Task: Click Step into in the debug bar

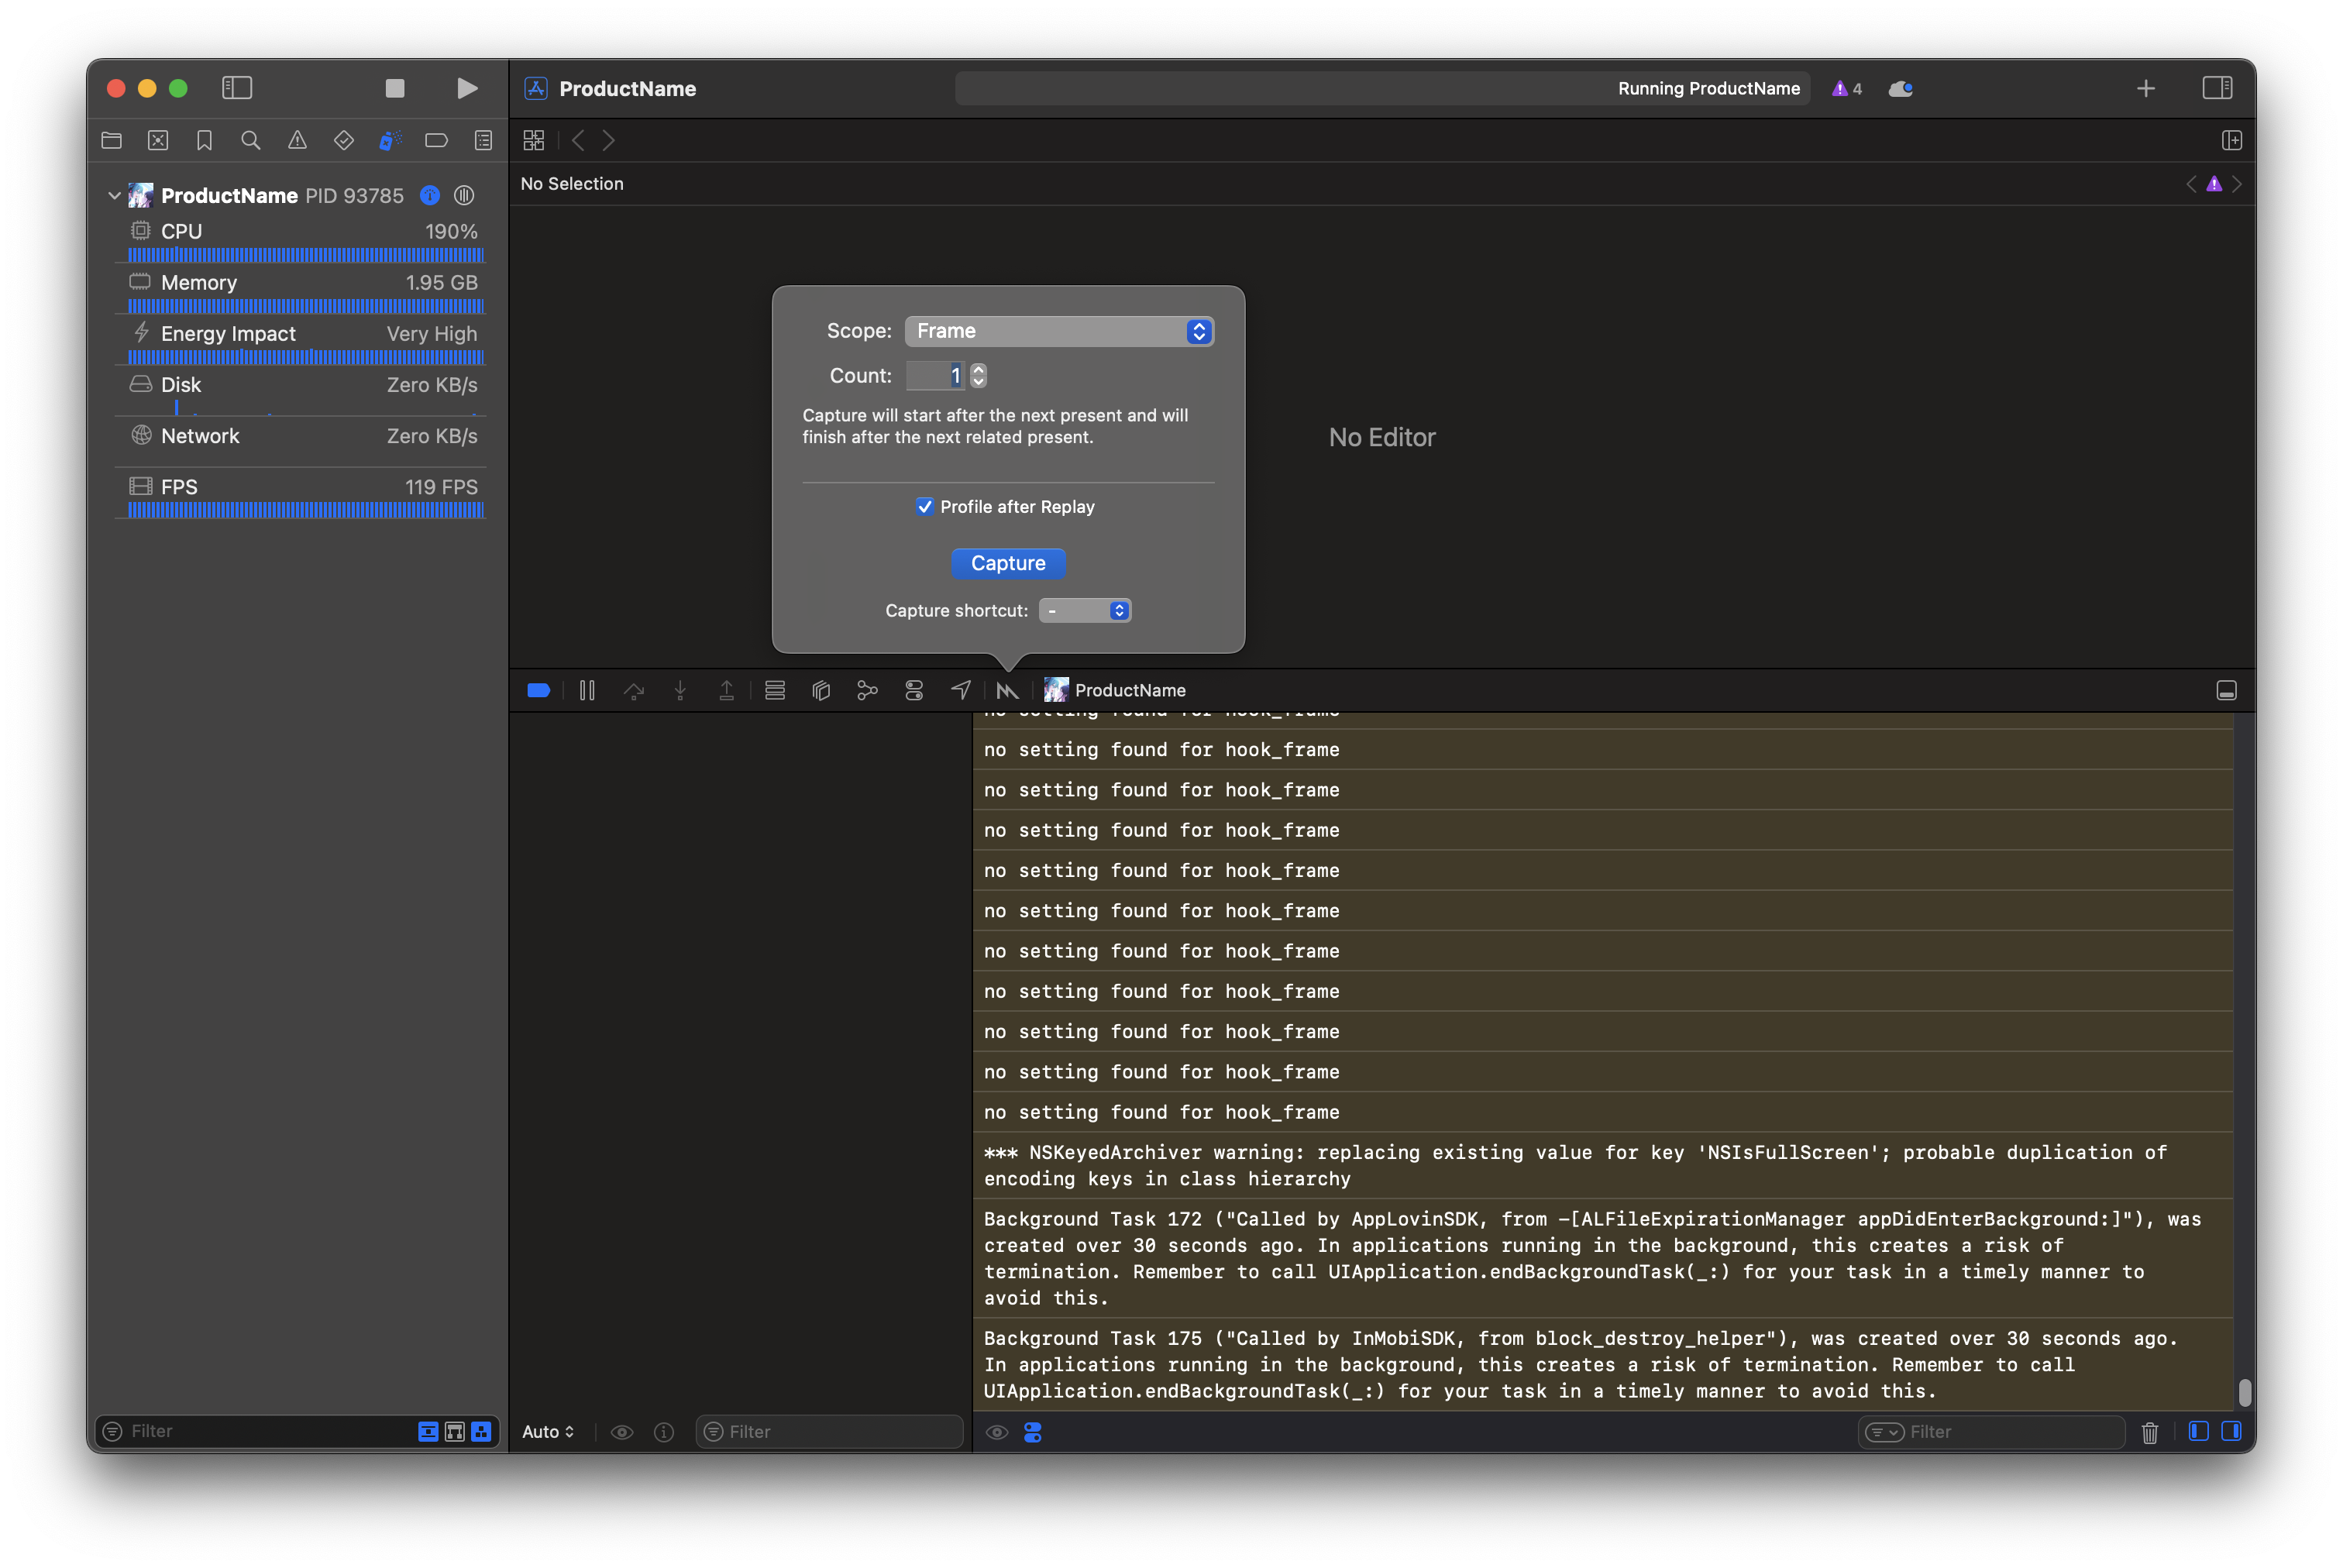Action: [680, 690]
